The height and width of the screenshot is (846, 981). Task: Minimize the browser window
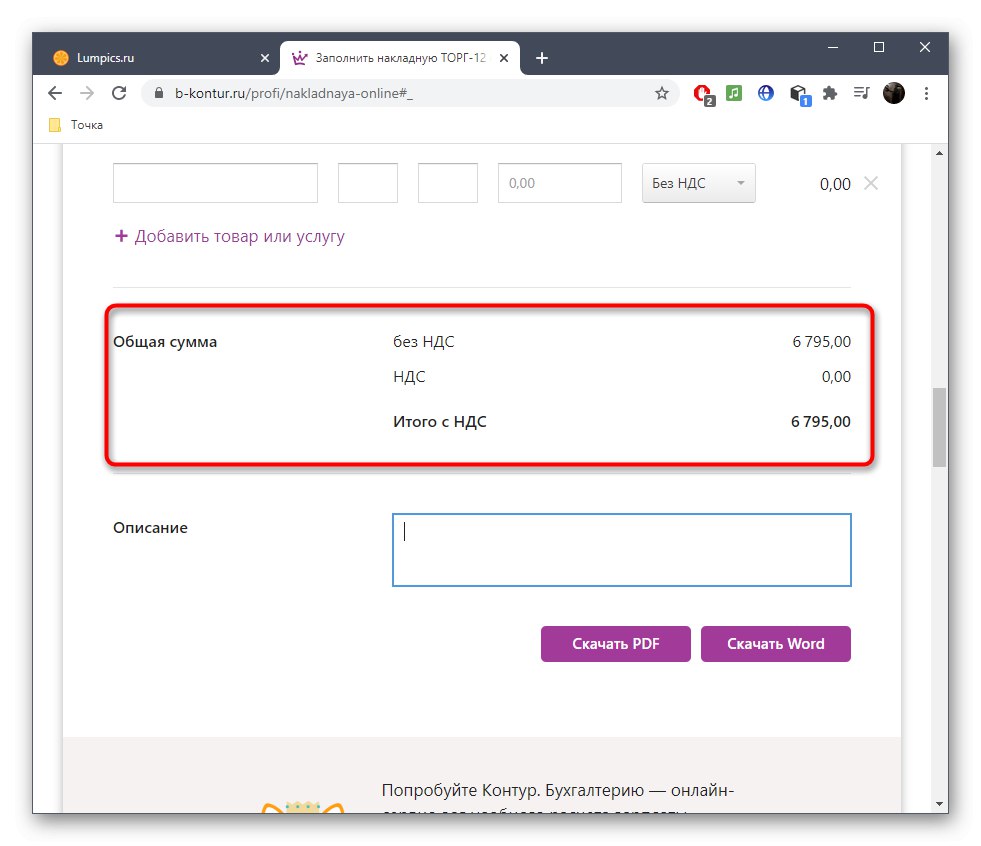pyautogui.click(x=833, y=48)
